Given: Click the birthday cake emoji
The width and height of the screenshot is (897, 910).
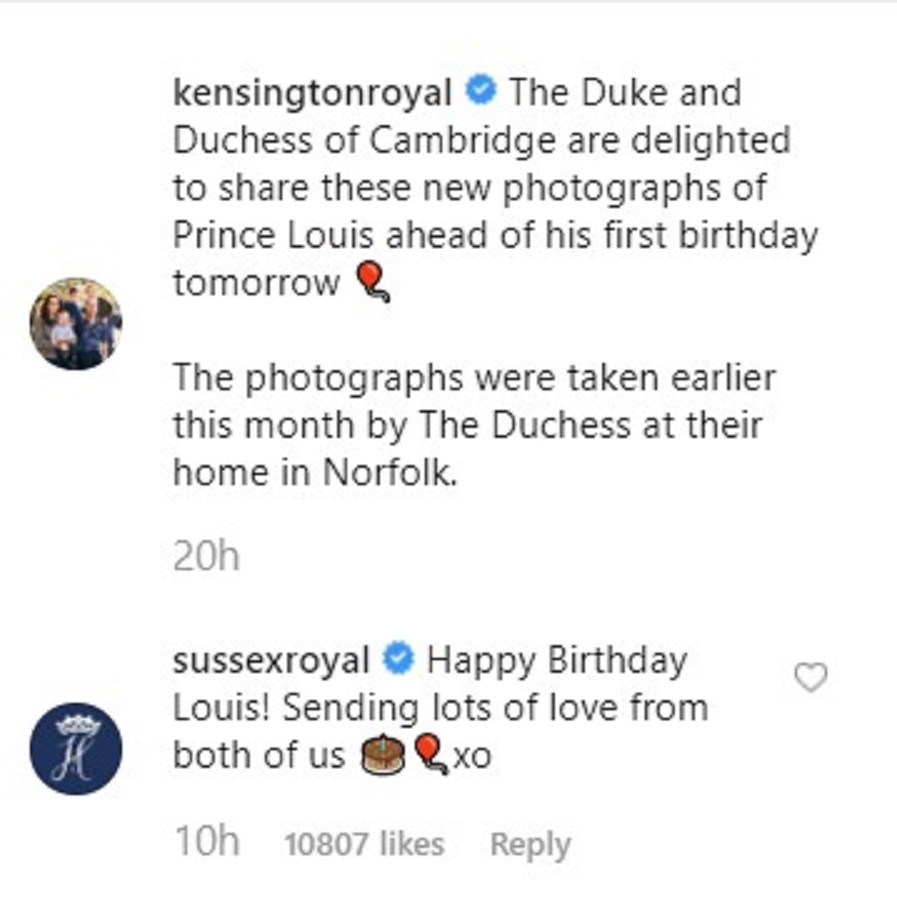Looking at the screenshot, I should click(x=384, y=756).
